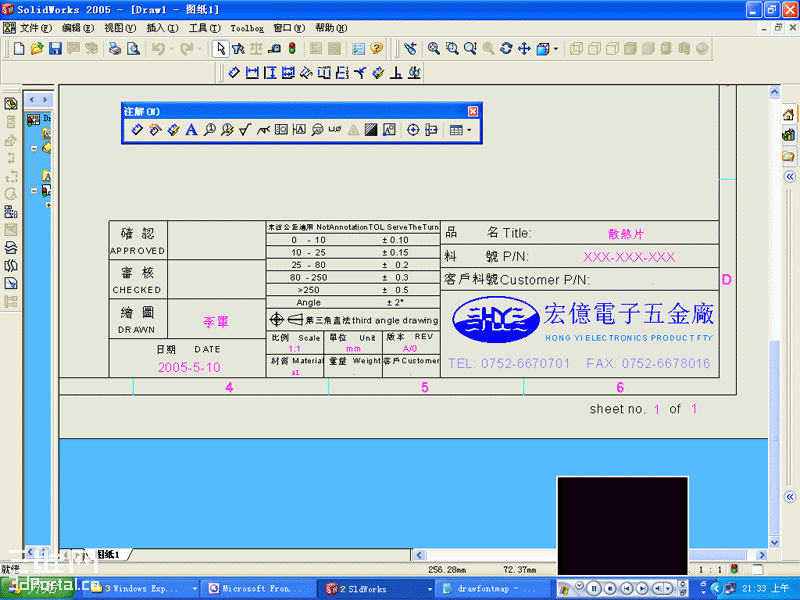Open the 窗口 (Window) menu

click(x=289, y=28)
